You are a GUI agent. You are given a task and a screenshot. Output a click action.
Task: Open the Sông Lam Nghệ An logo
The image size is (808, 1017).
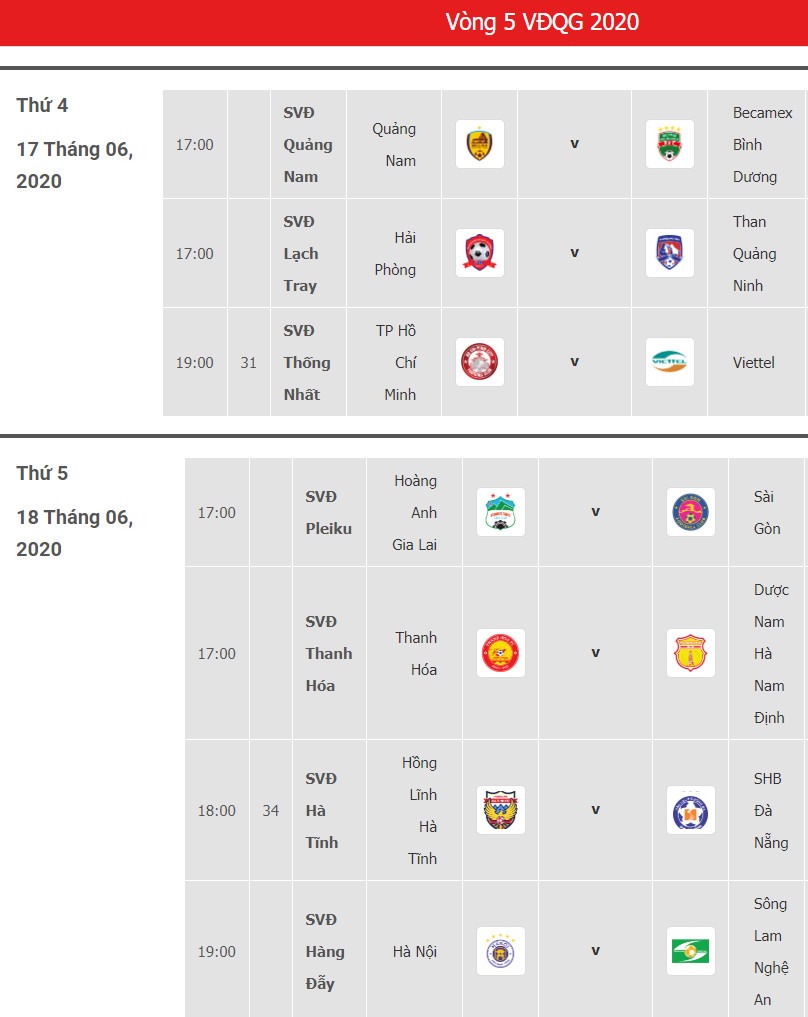click(691, 951)
